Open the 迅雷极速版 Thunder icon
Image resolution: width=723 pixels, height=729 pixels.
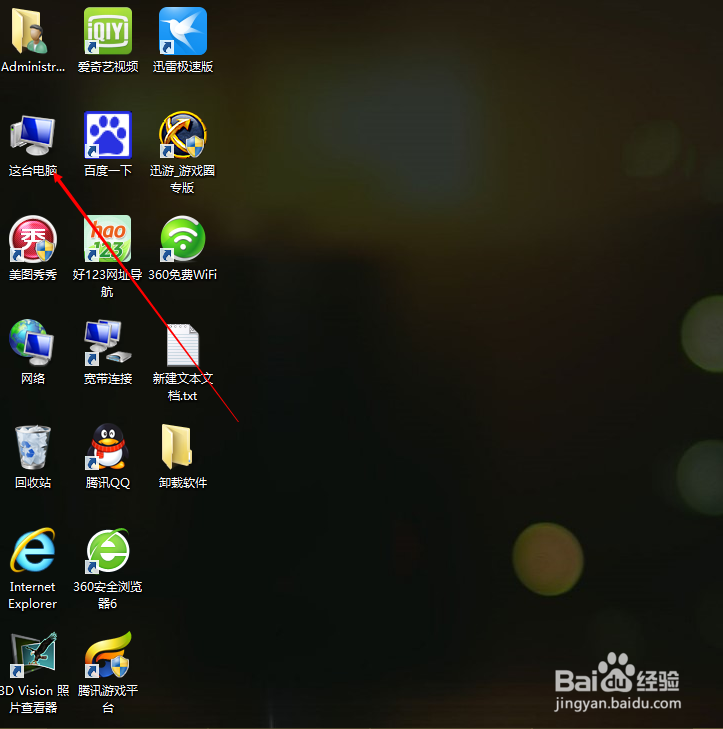pos(183,31)
